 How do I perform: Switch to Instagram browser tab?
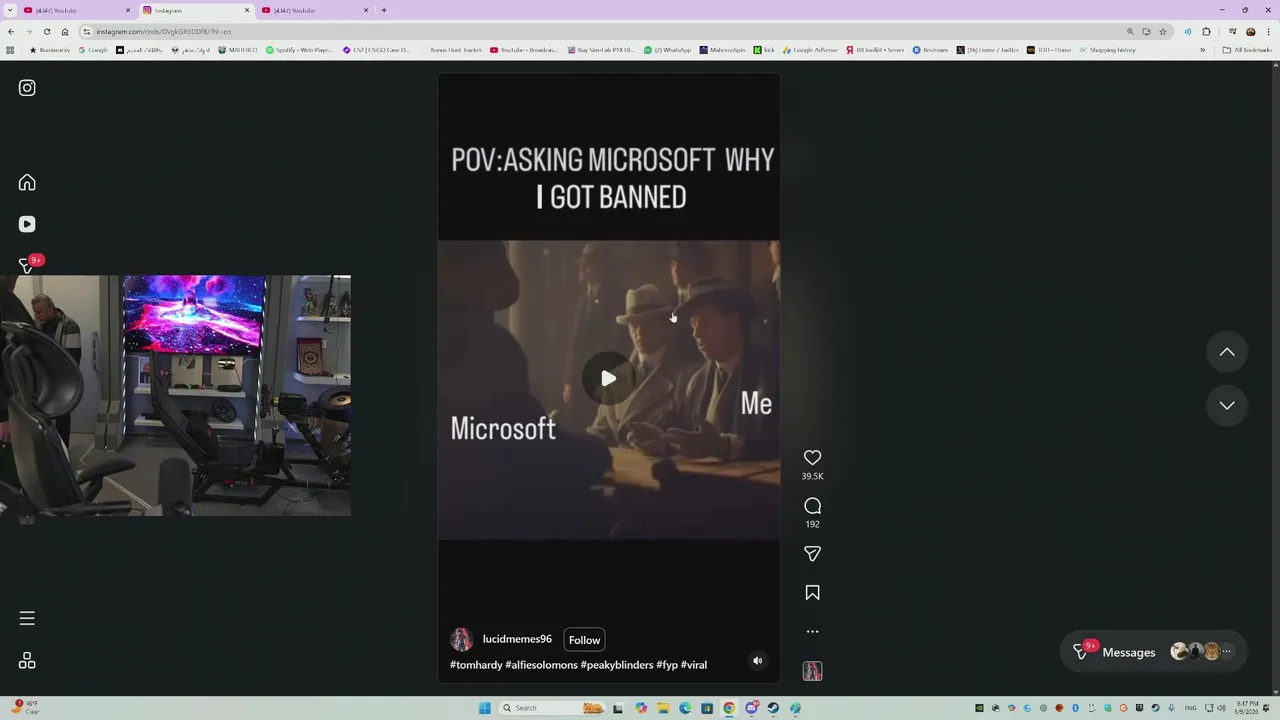pyautogui.click(x=195, y=10)
